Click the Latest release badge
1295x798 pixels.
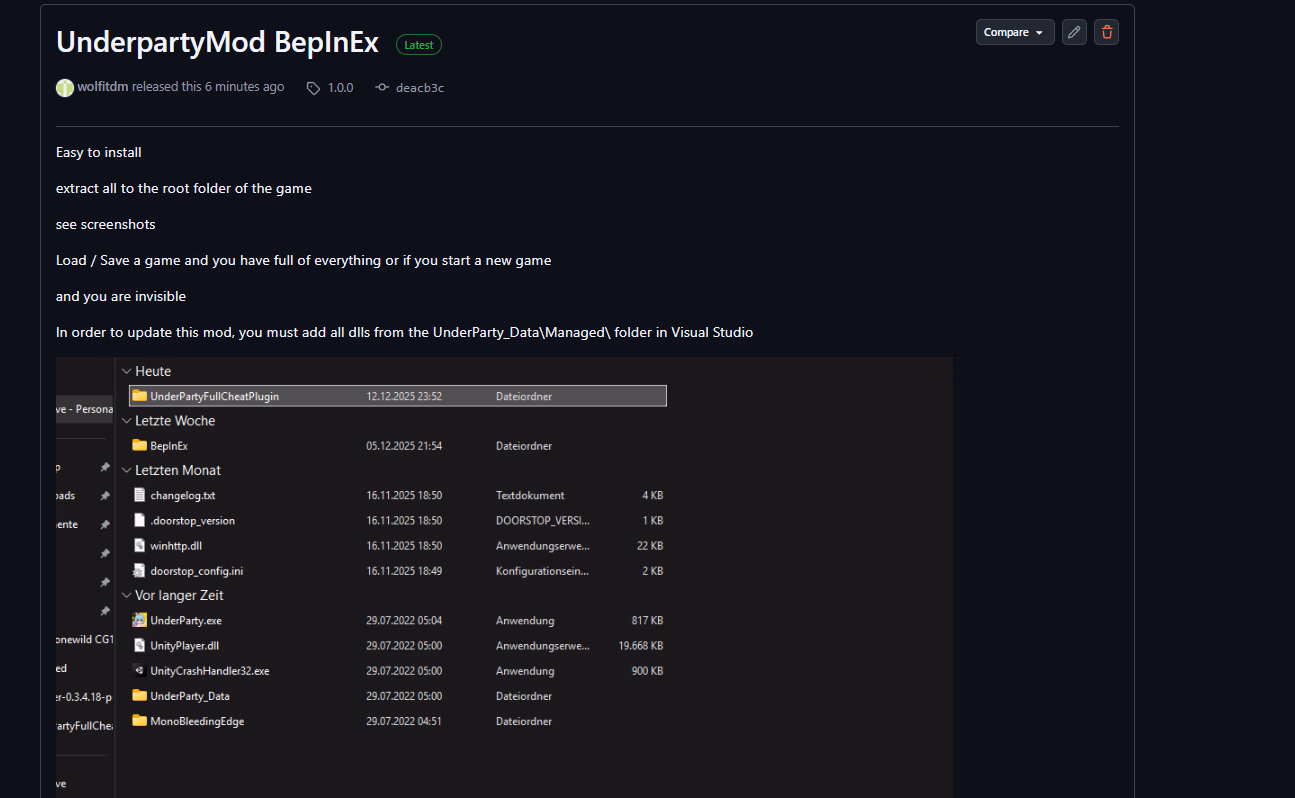tap(418, 45)
